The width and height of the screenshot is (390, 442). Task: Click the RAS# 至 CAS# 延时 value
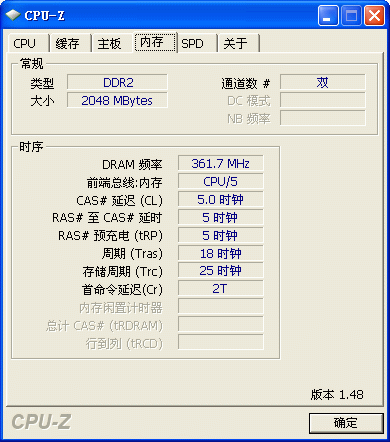(220, 217)
